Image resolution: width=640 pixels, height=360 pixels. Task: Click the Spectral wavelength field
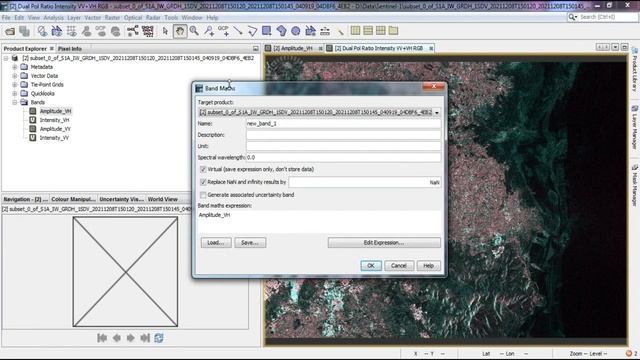343,158
